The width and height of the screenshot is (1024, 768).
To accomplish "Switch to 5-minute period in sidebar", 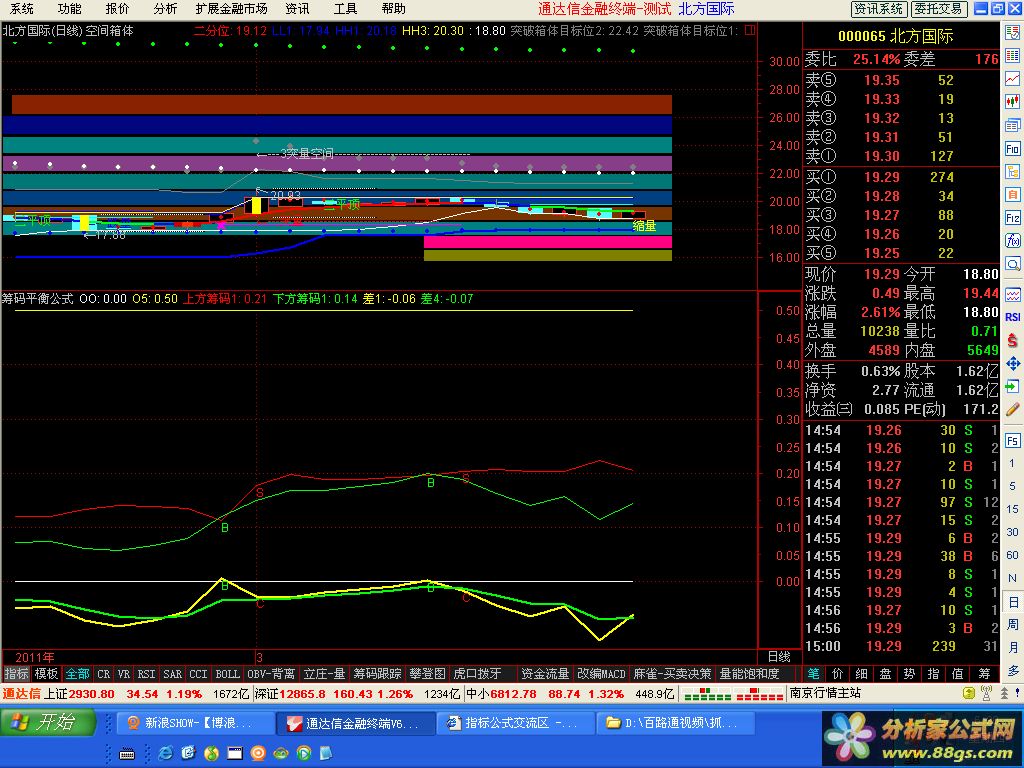I will [x=1012, y=486].
